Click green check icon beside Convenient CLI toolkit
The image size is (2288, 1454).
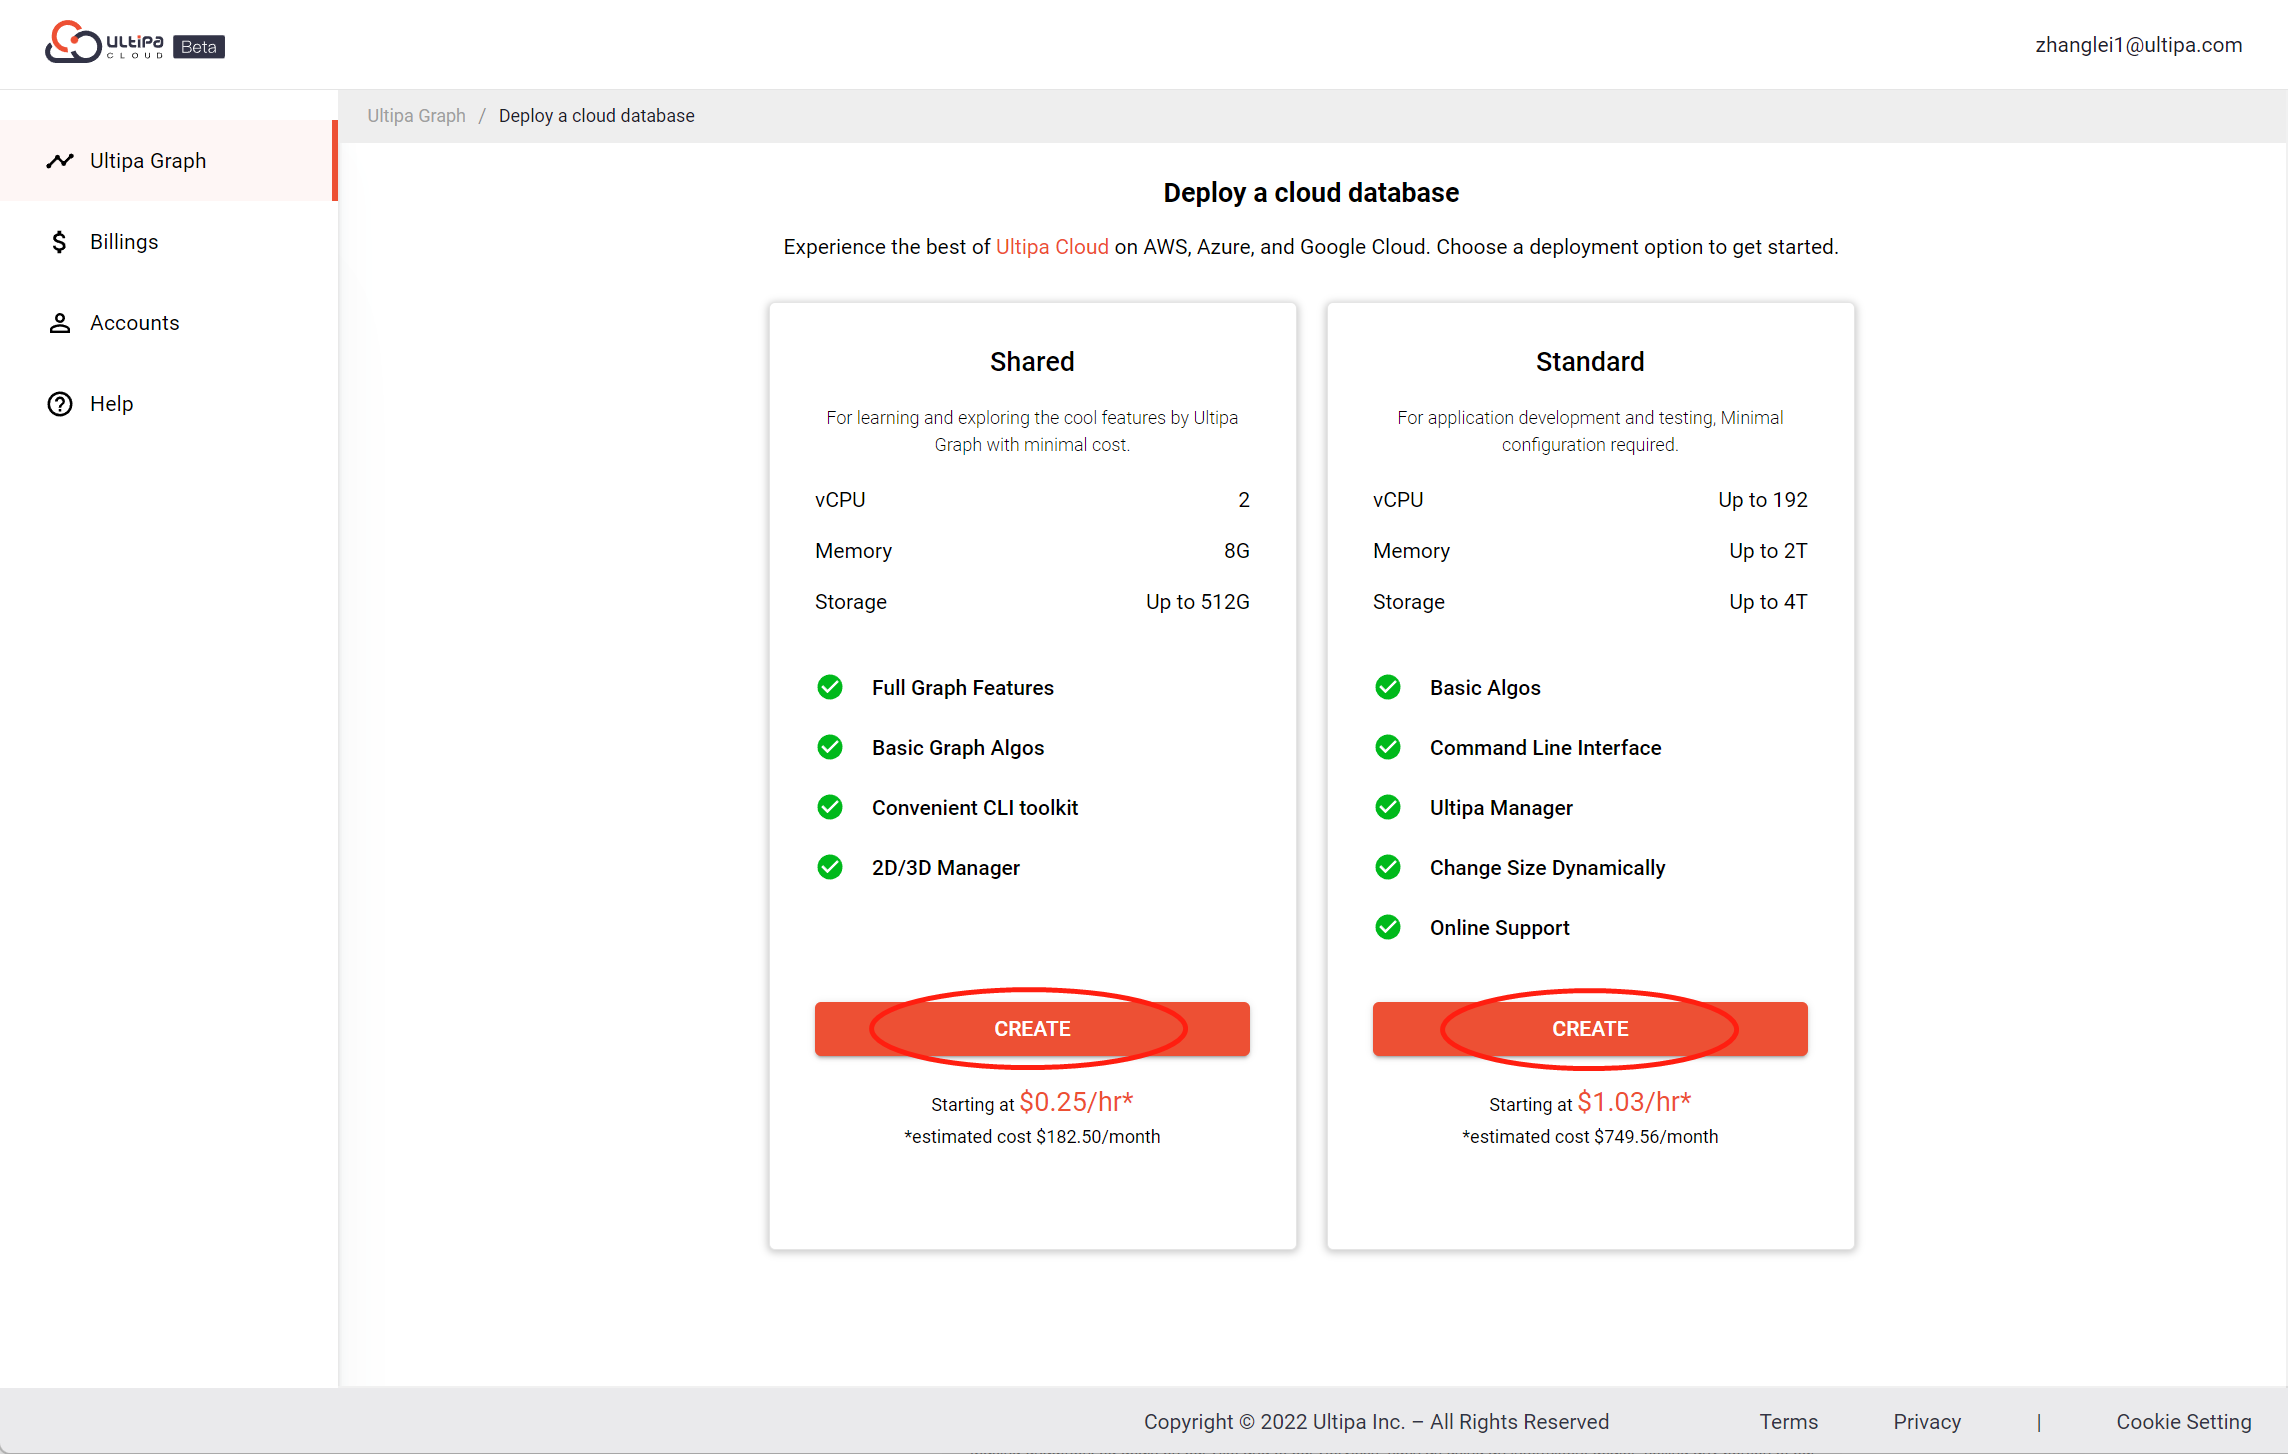click(x=830, y=807)
